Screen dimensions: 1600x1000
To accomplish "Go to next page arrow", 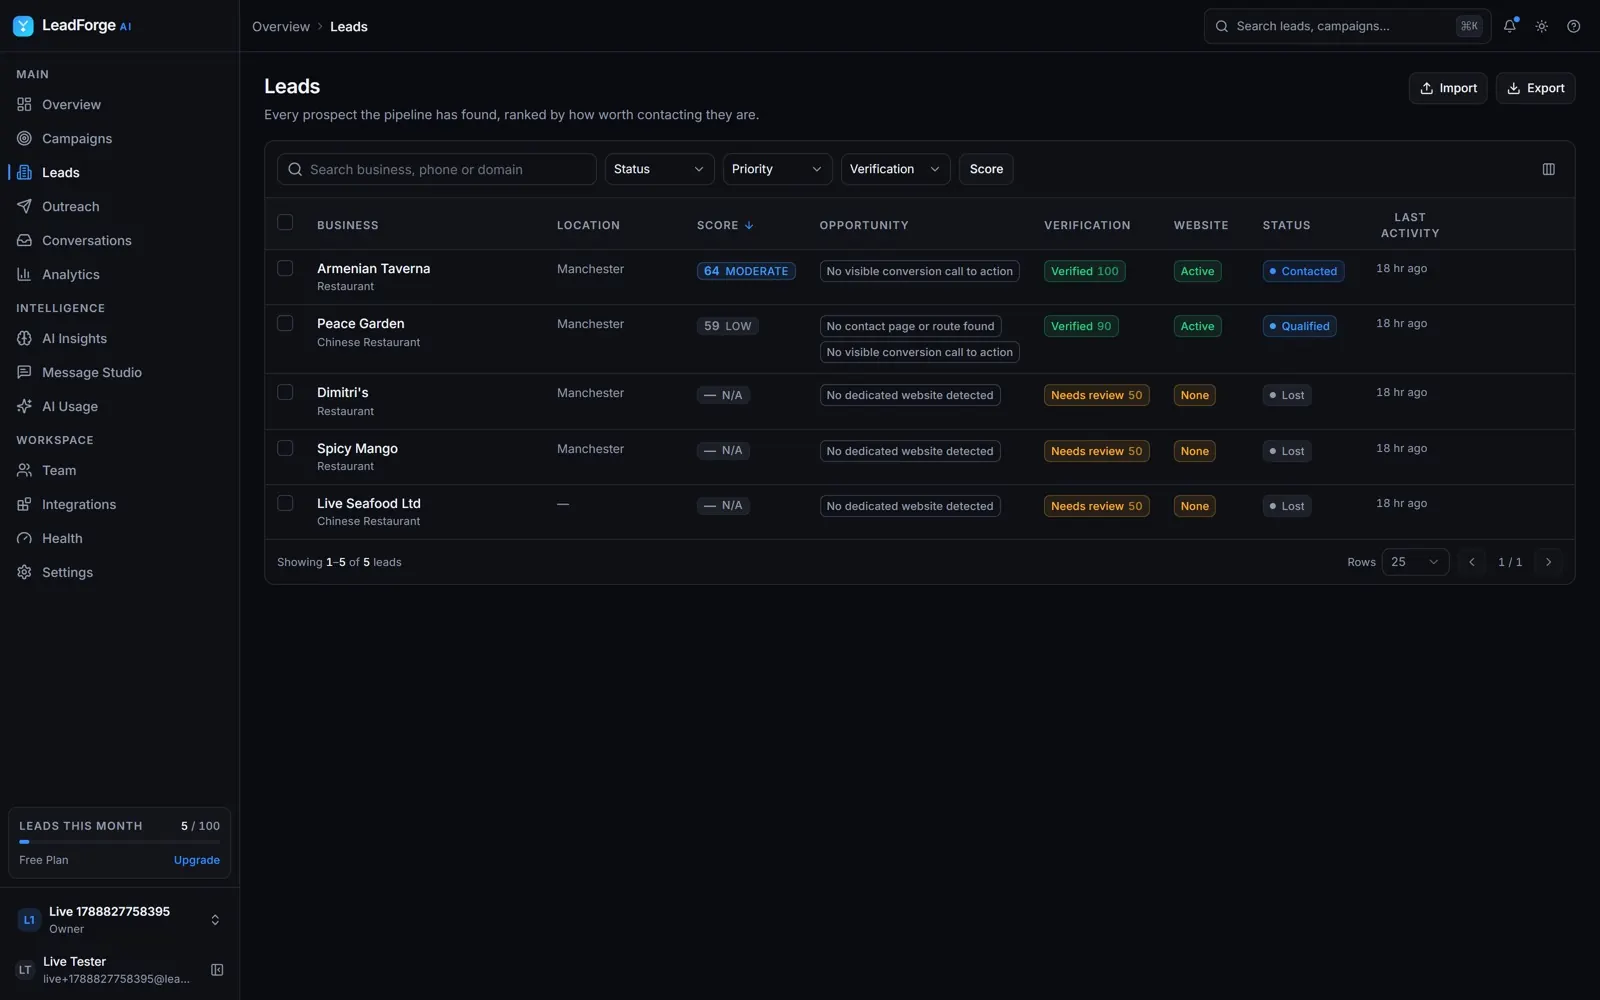I will click(1549, 562).
